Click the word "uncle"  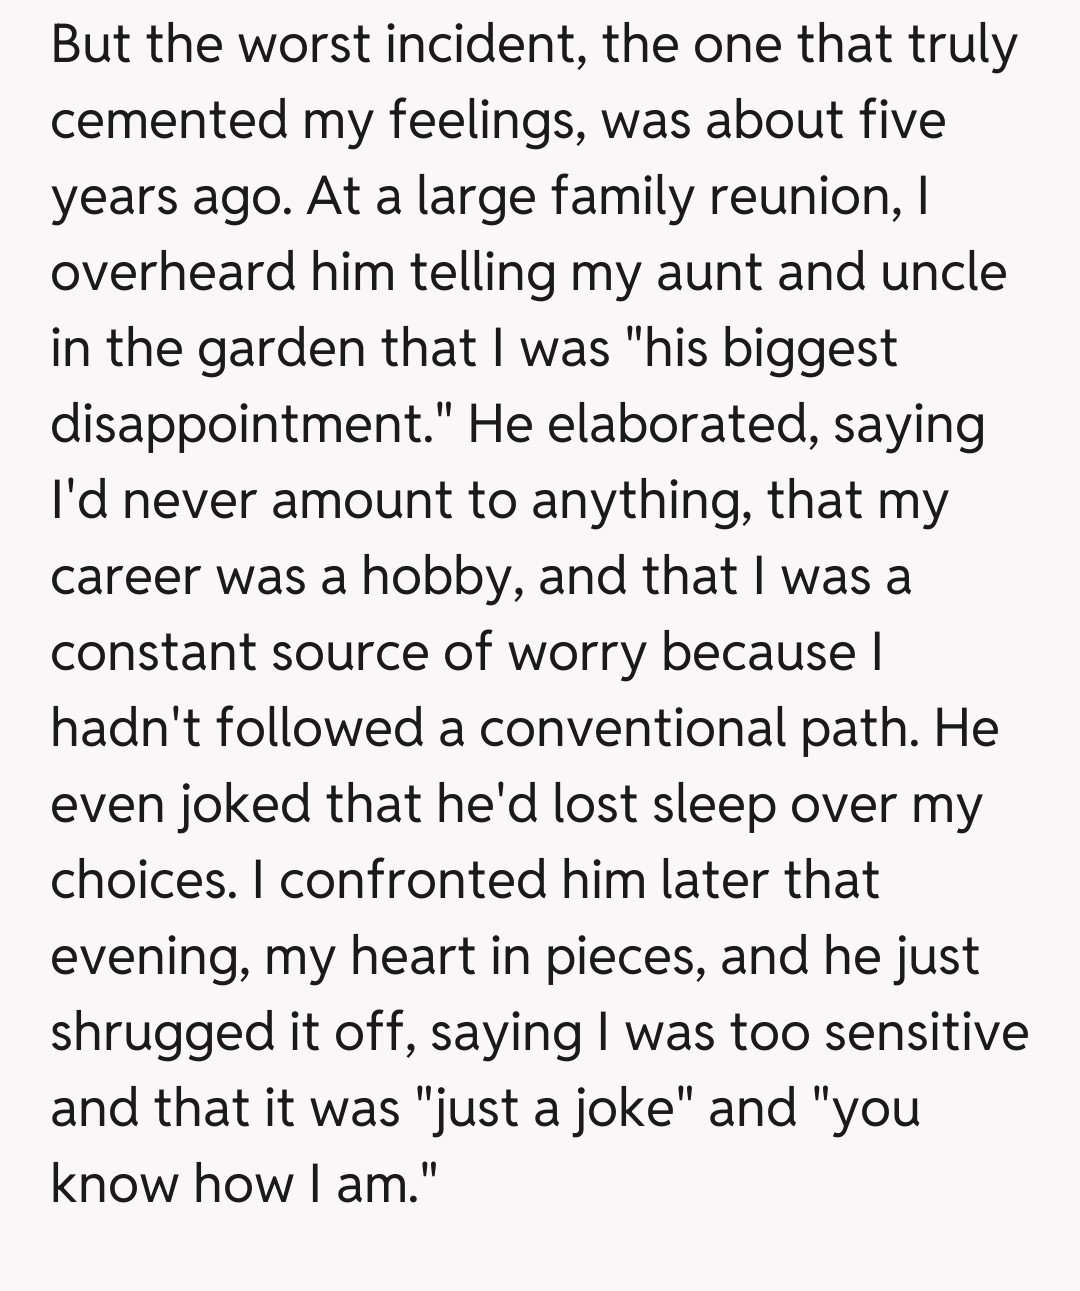pyautogui.click(x=943, y=273)
